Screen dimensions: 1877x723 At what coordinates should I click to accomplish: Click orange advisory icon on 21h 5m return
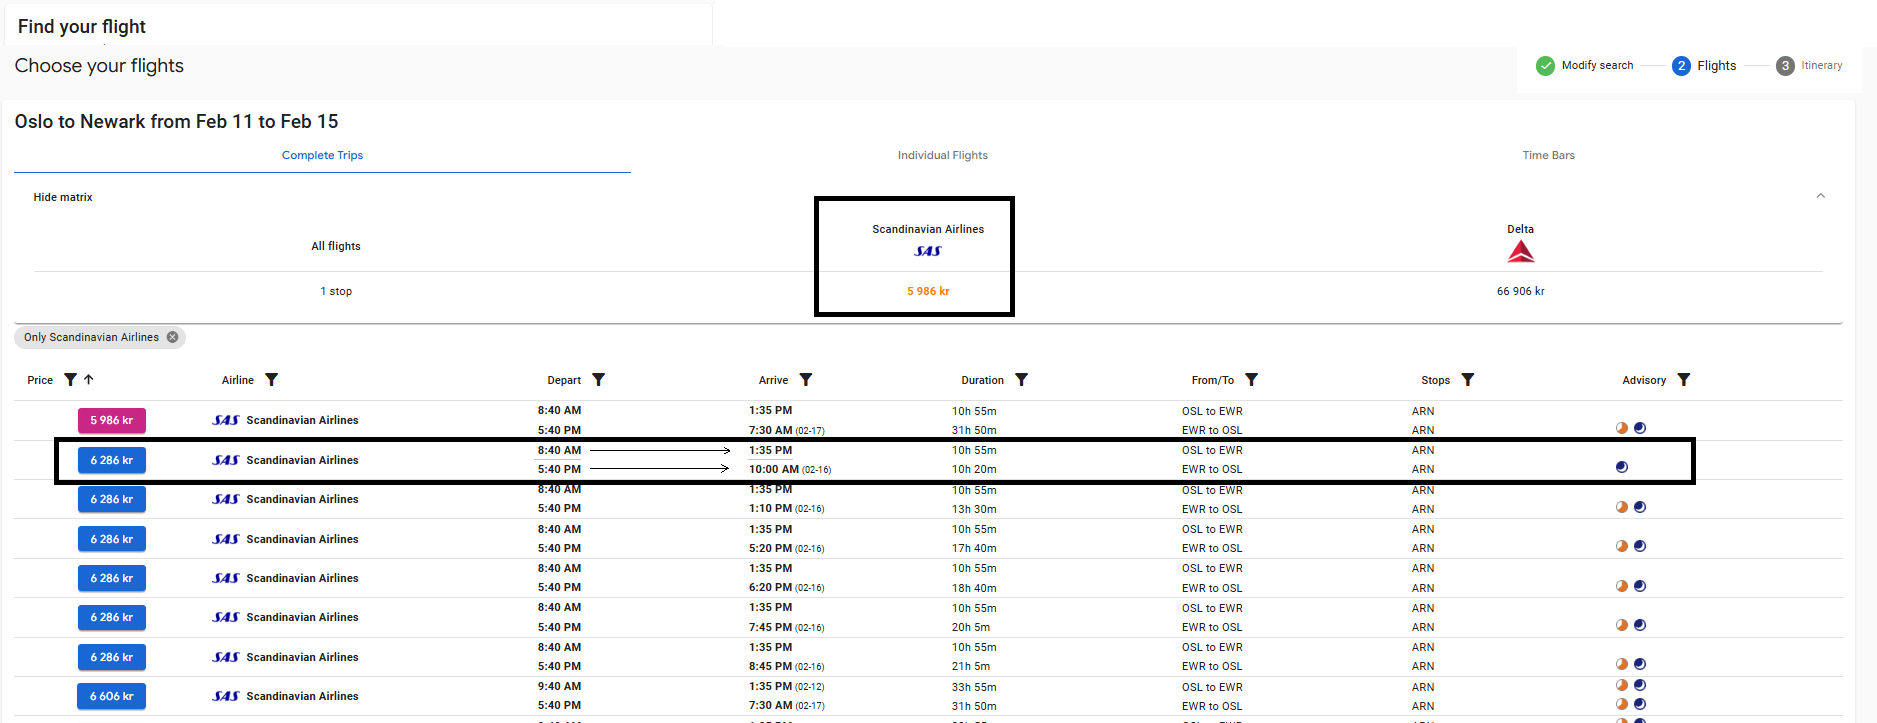1622,664
